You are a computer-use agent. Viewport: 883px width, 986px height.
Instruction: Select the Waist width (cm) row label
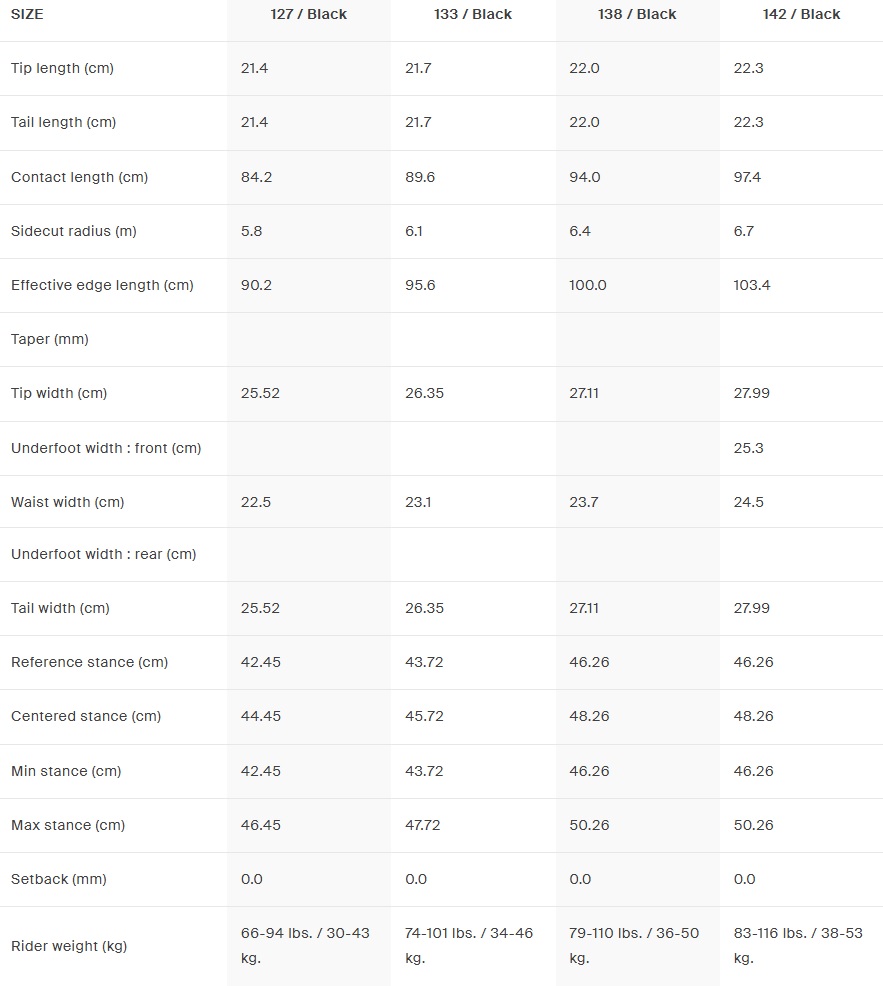68,502
